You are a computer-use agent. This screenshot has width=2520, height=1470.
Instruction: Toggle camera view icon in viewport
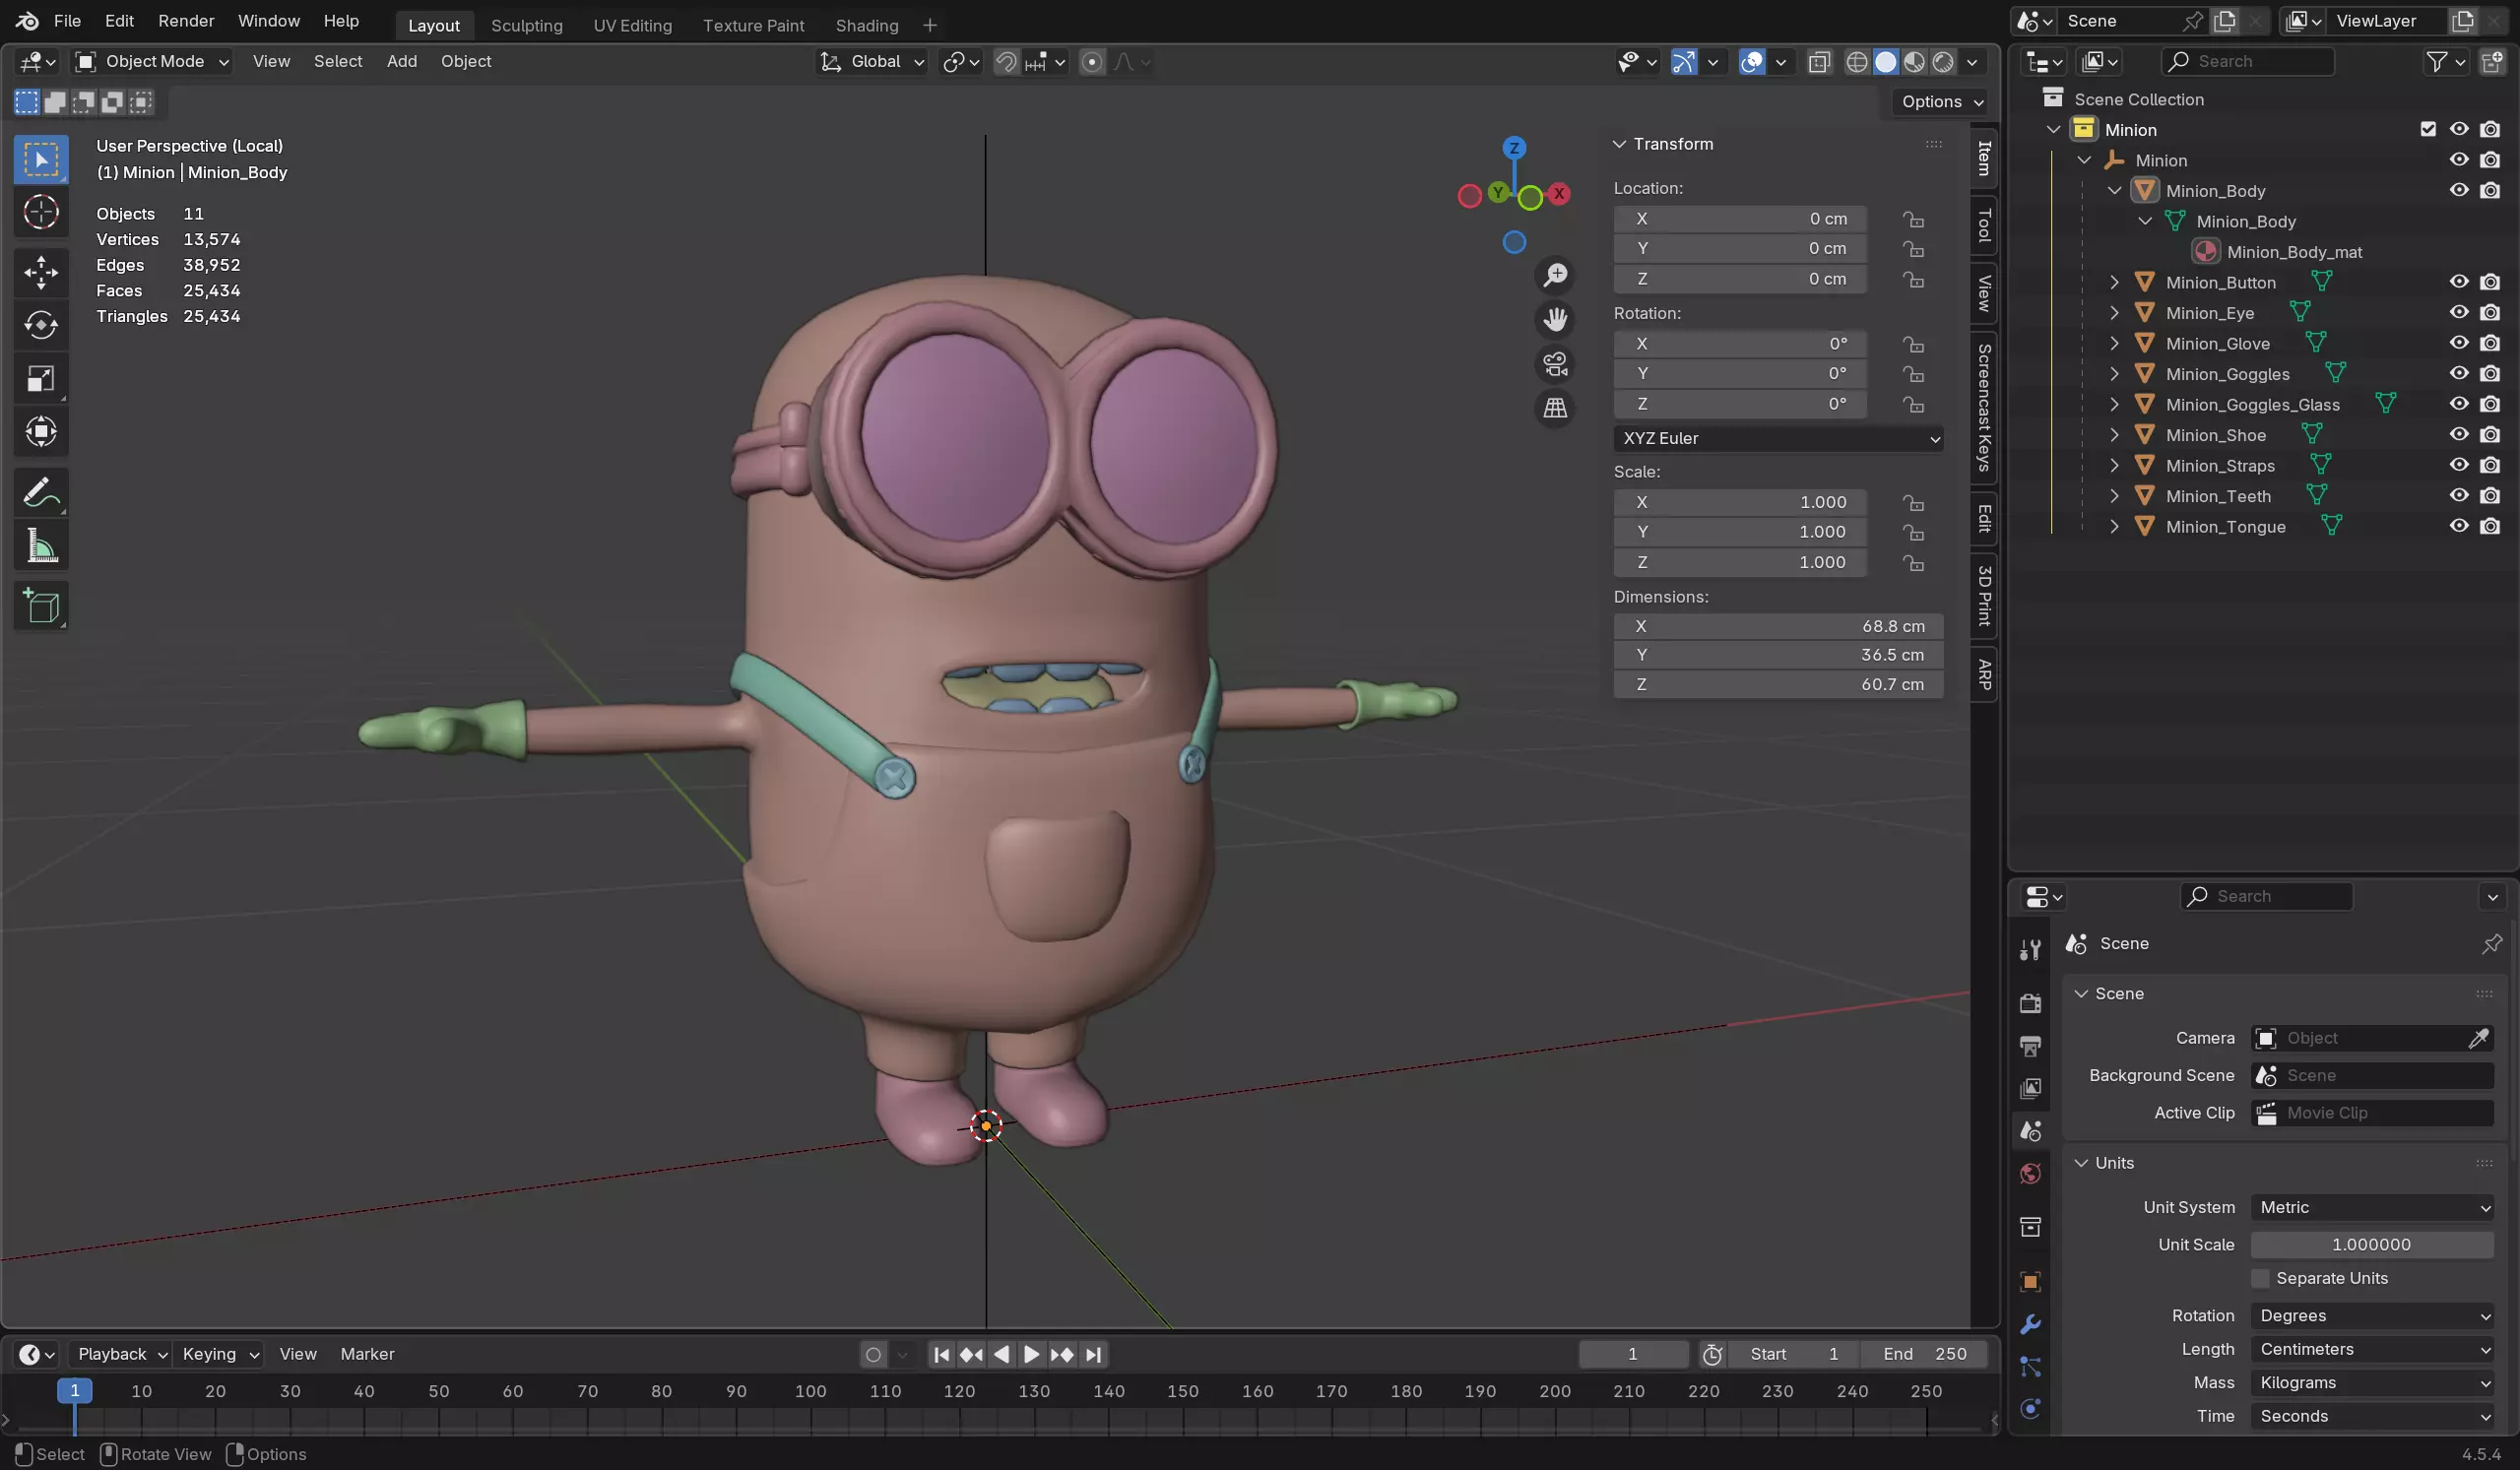tap(1555, 364)
